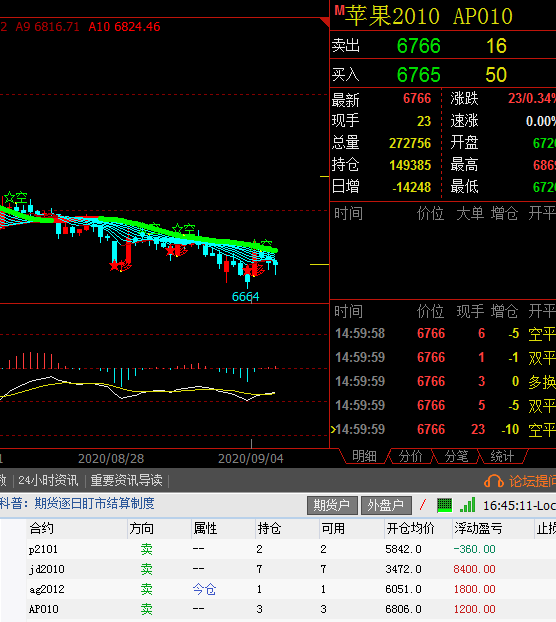Select the ag2012 position row
The width and height of the screenshot is (556, 622).
tap(291, 589)
